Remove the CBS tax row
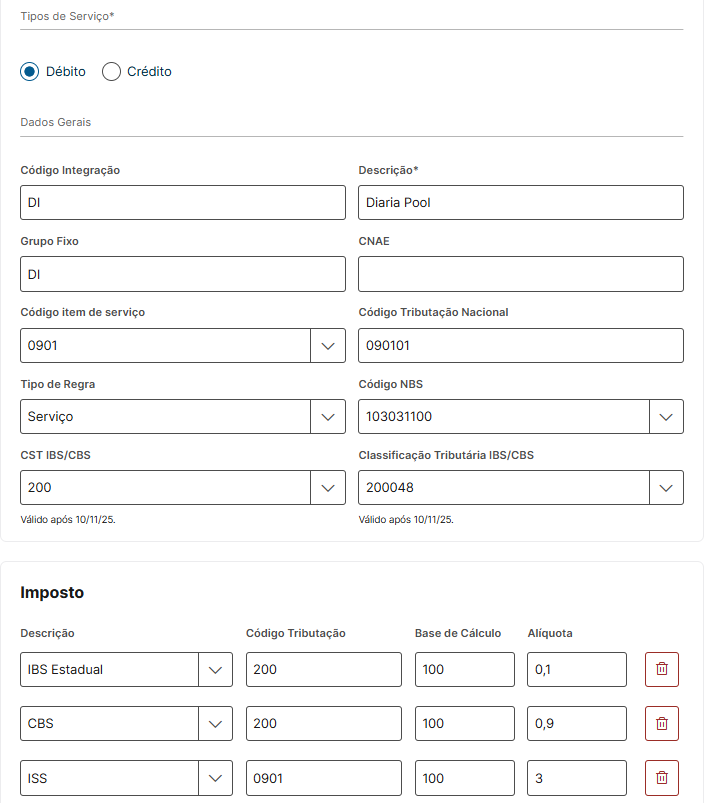The image size is (706, 803). (661, 723)
